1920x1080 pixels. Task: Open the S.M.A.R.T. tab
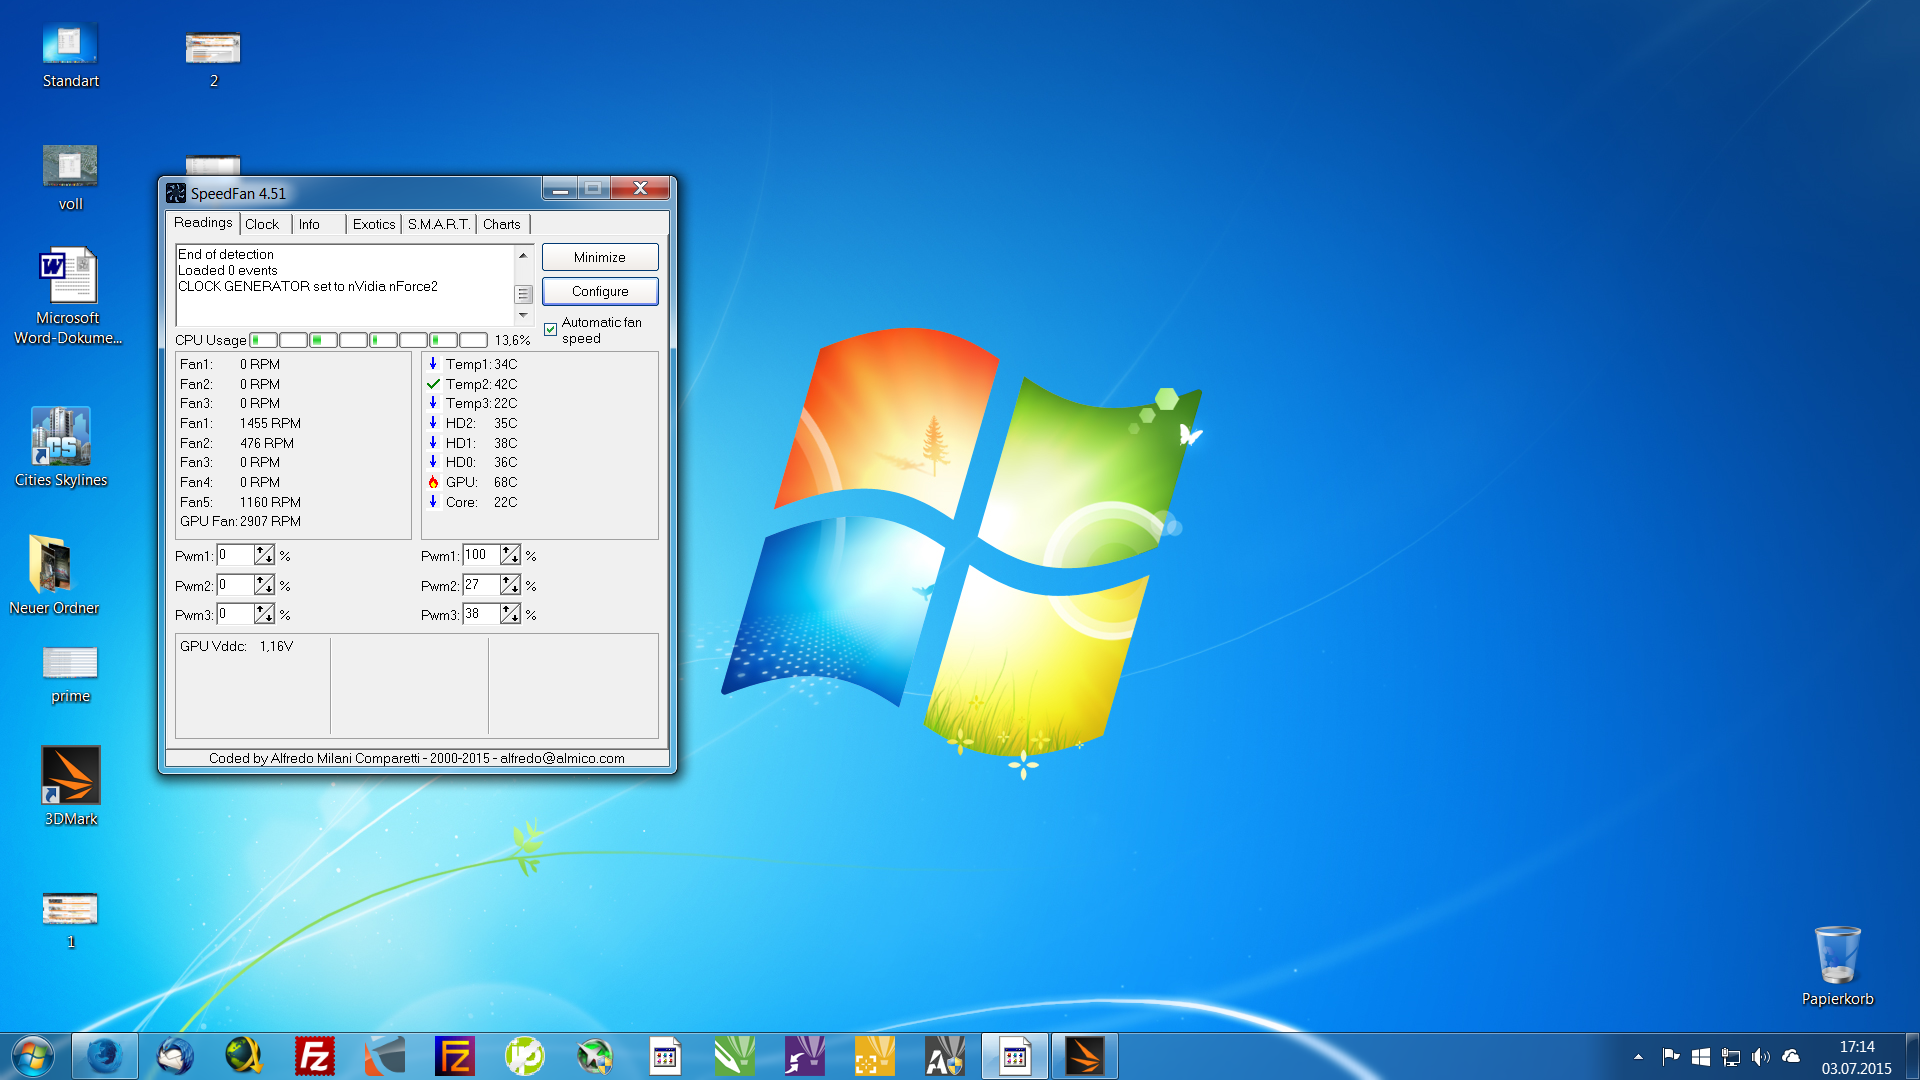click(438, 224)
